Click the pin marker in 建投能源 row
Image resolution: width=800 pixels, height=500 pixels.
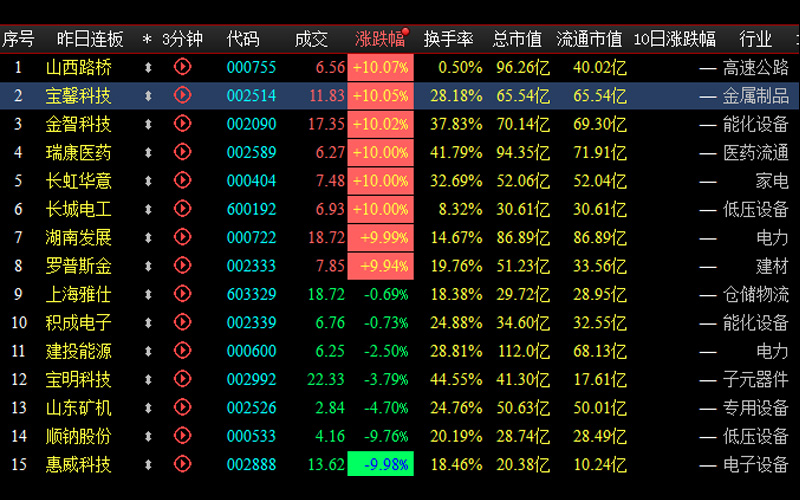148,351
